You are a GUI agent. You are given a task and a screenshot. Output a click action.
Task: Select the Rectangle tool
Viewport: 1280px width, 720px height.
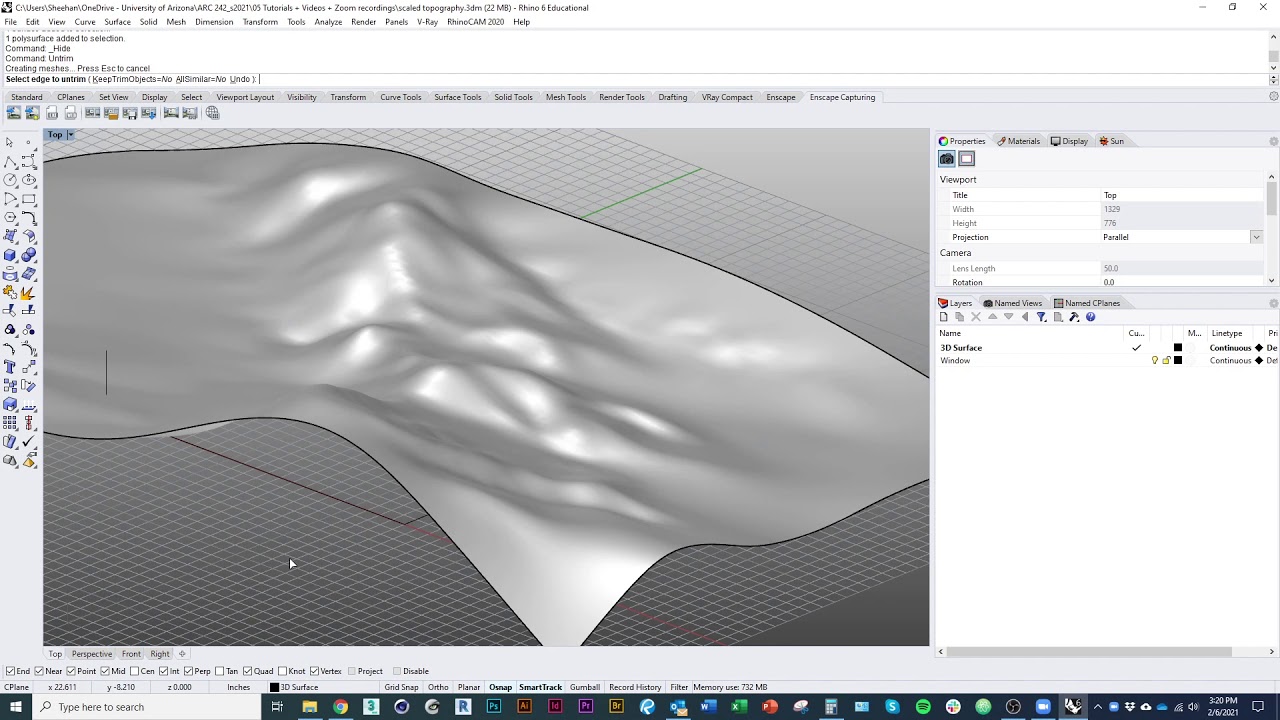click(x=29, y=198)
